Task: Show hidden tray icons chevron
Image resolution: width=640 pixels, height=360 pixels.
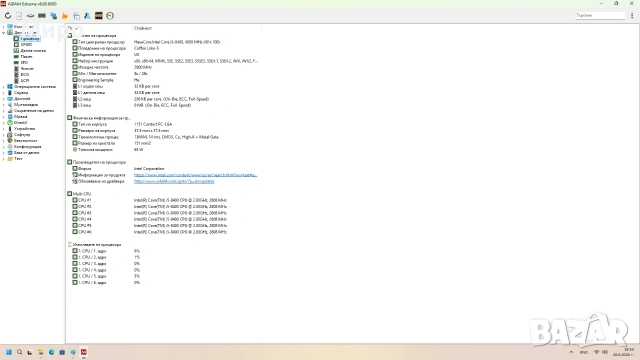Action: (571, 352)
